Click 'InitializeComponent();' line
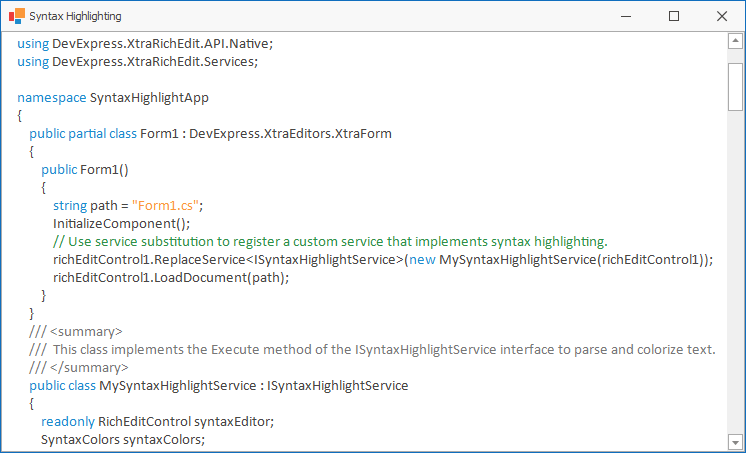Image resolution: width=746 pixels, height=454 pixels. click(121, 224)
